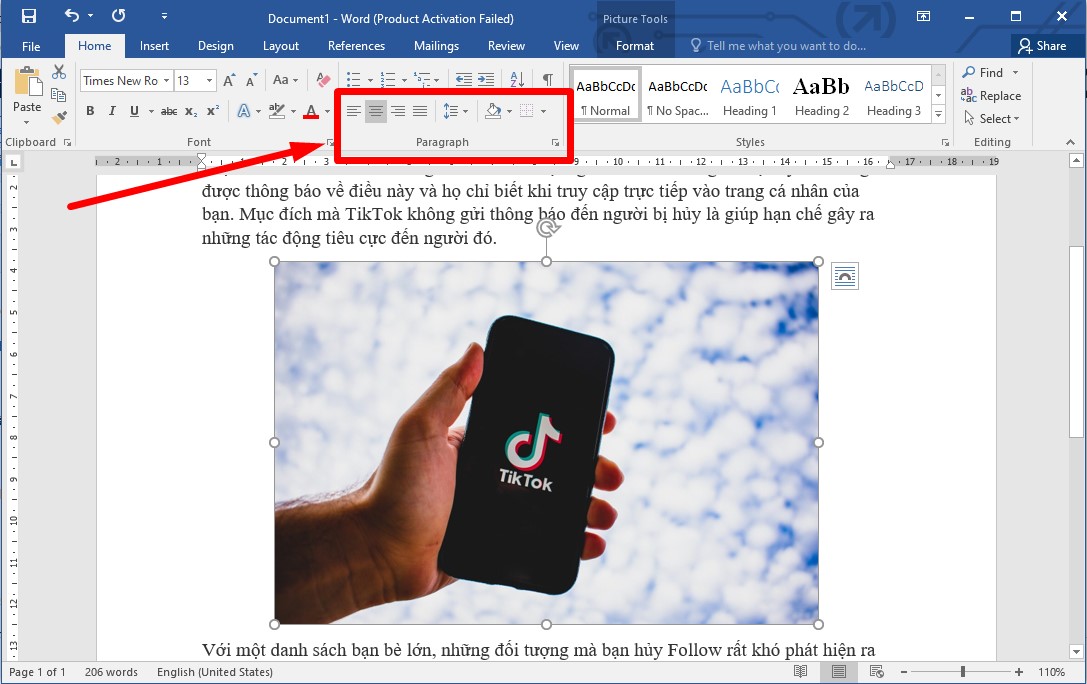The width and height of the screenshot is (1087, 684).
Task: Activate the Format Painter brush
Action: click(x=59, y=117)
